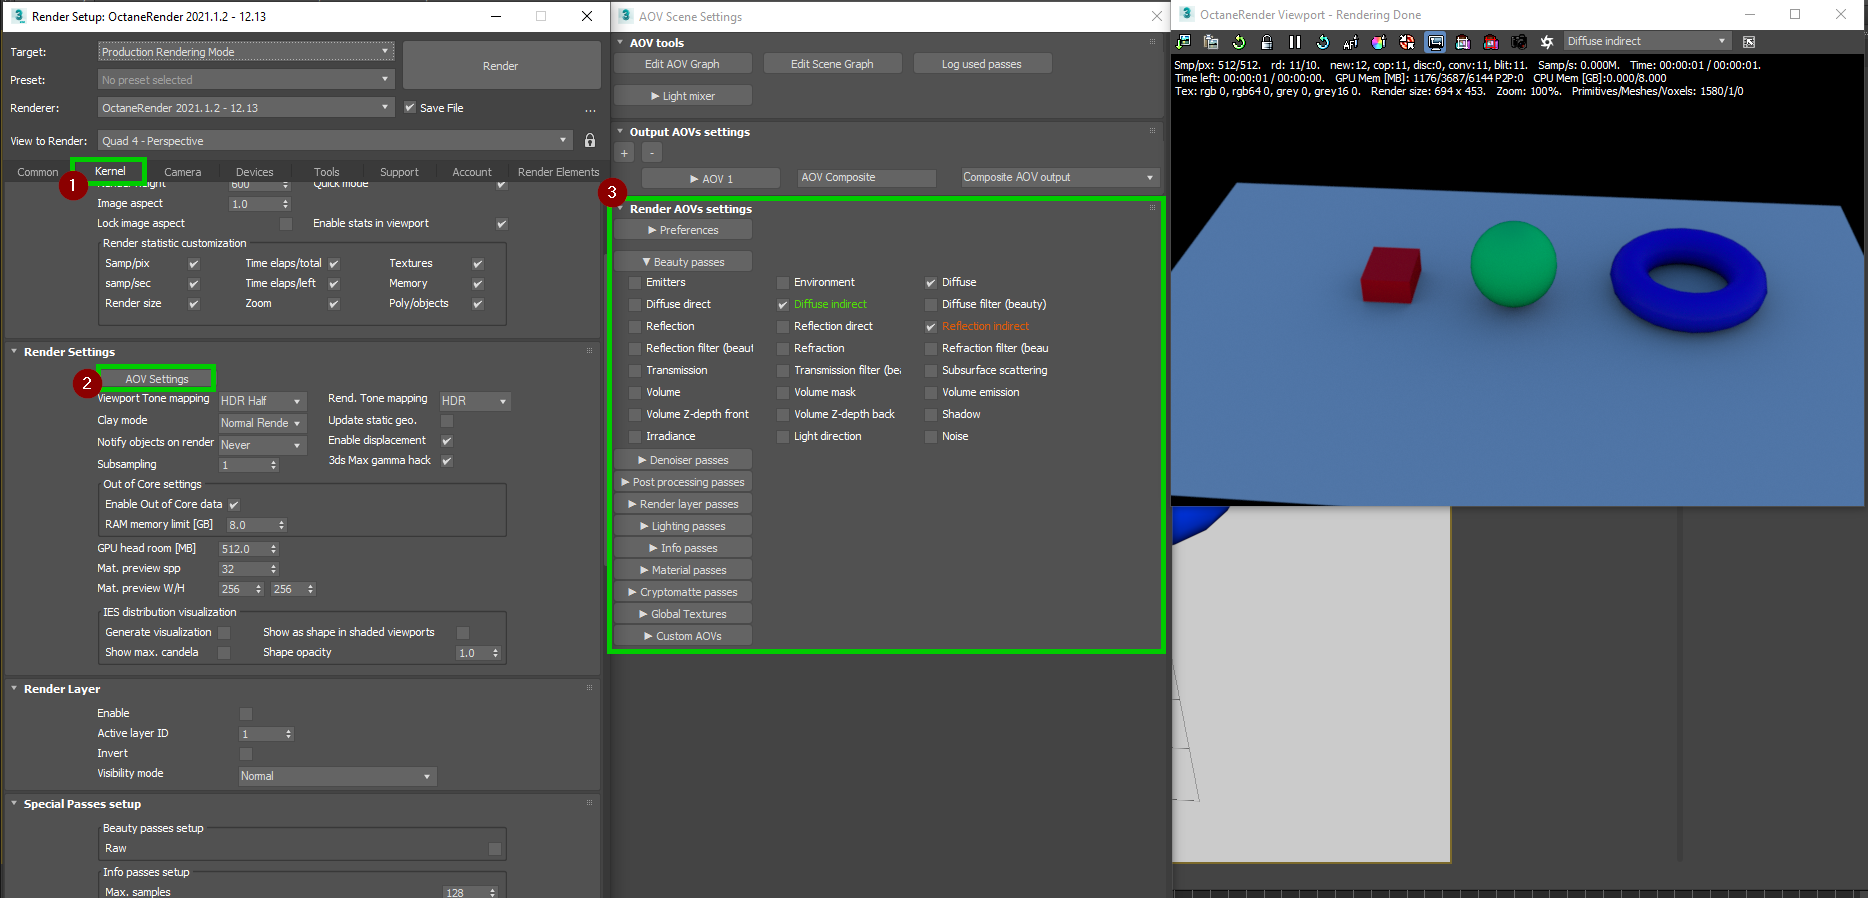This screenshot has width=1868, height=898.
Task: Open the Target dropdown showing Production Rendering Mode
Action: click(x=246, y=52)
